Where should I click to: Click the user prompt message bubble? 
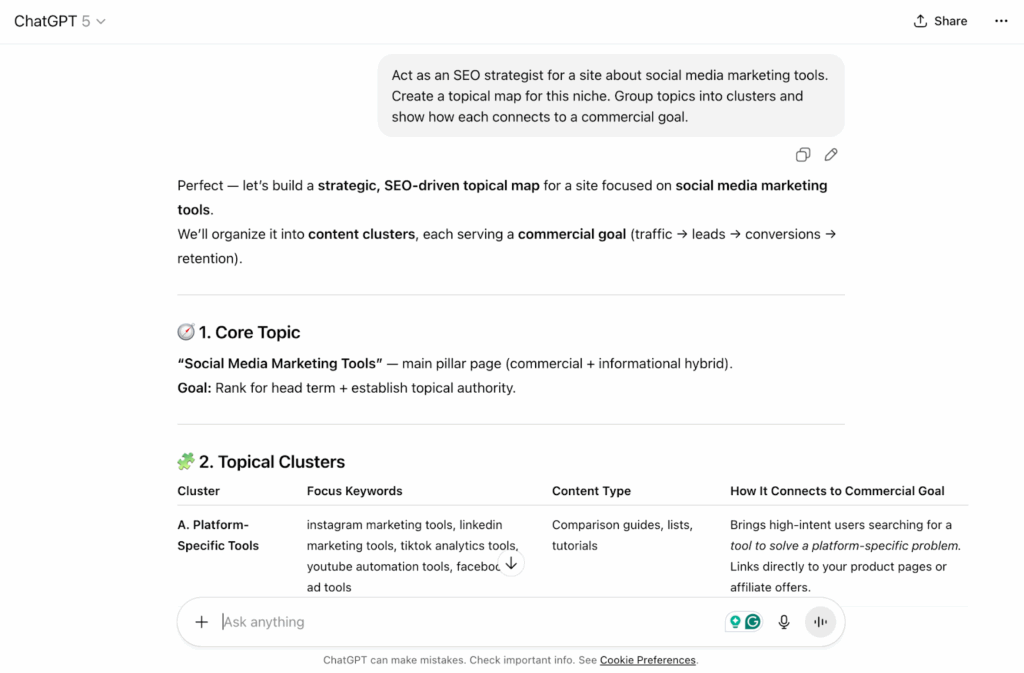coord(610,96)
